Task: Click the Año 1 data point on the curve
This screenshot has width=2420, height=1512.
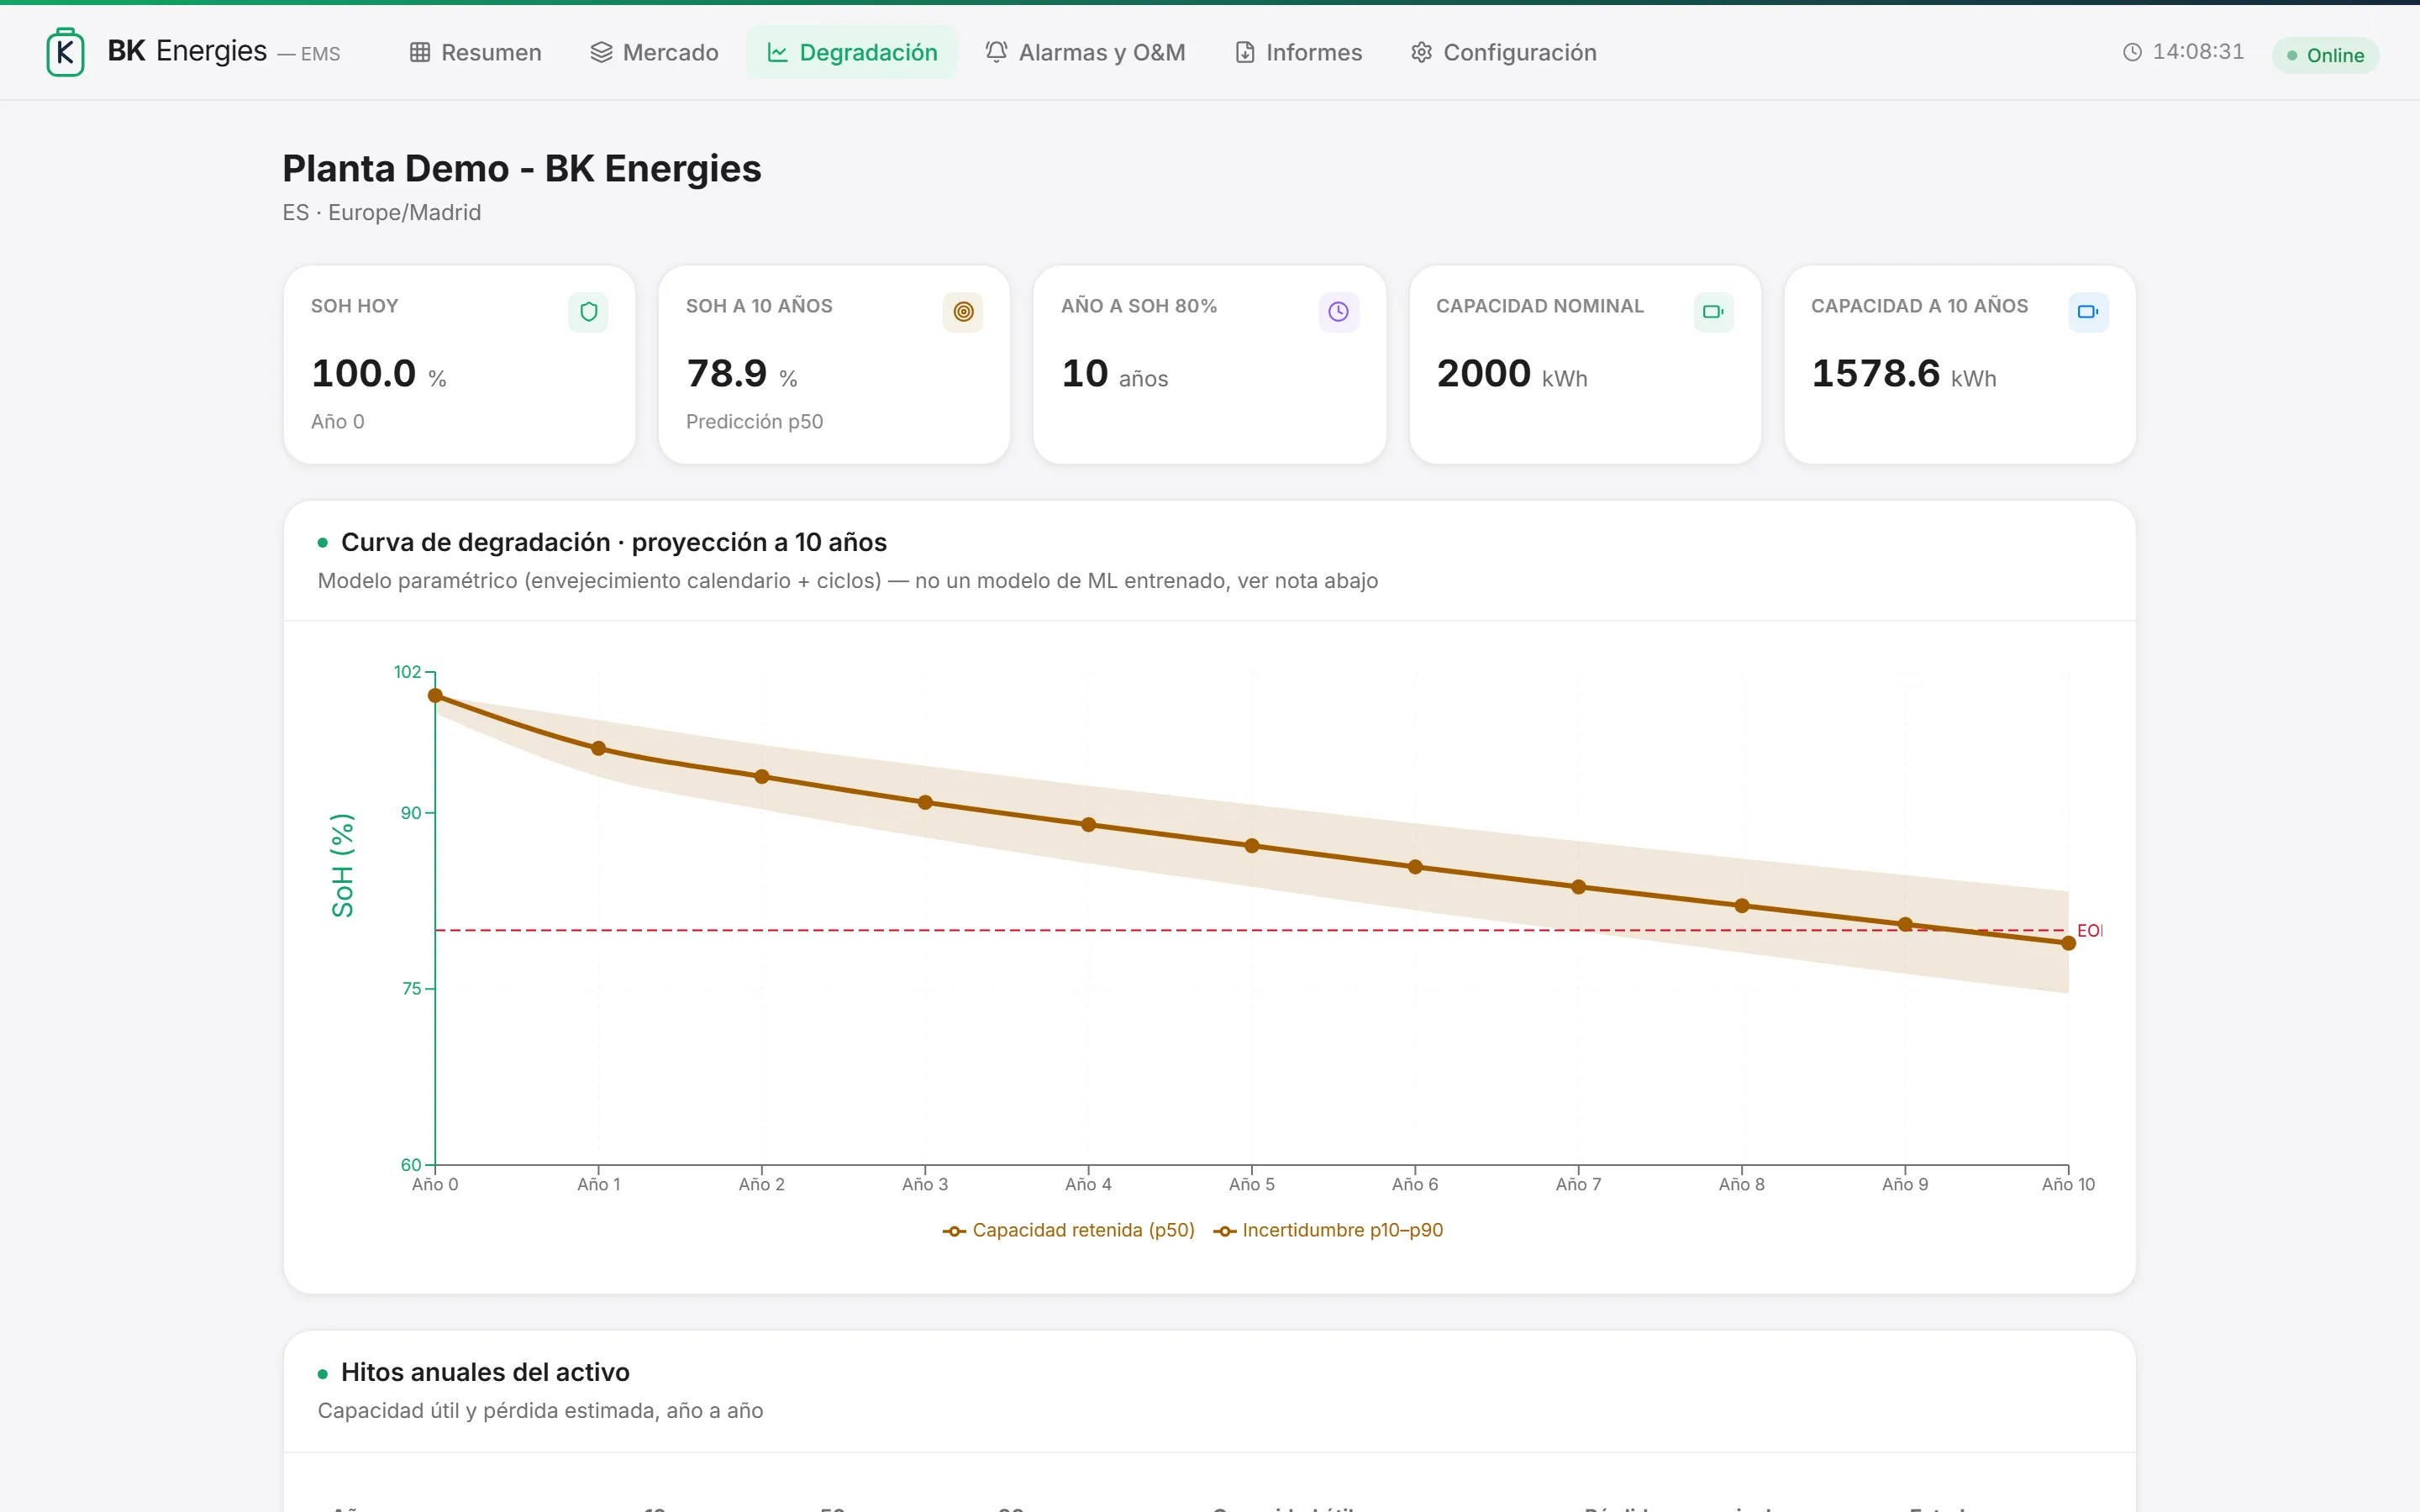Action: pos(599,748)
